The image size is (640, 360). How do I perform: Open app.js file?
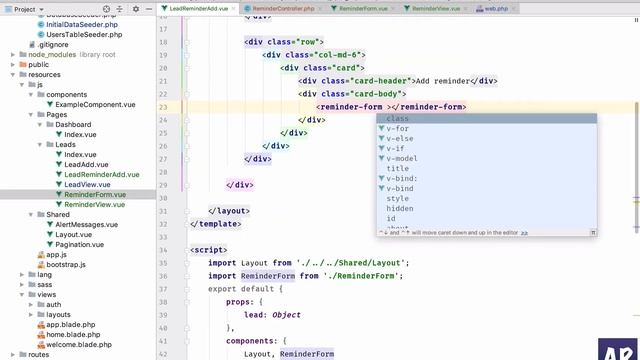point(56,255)
